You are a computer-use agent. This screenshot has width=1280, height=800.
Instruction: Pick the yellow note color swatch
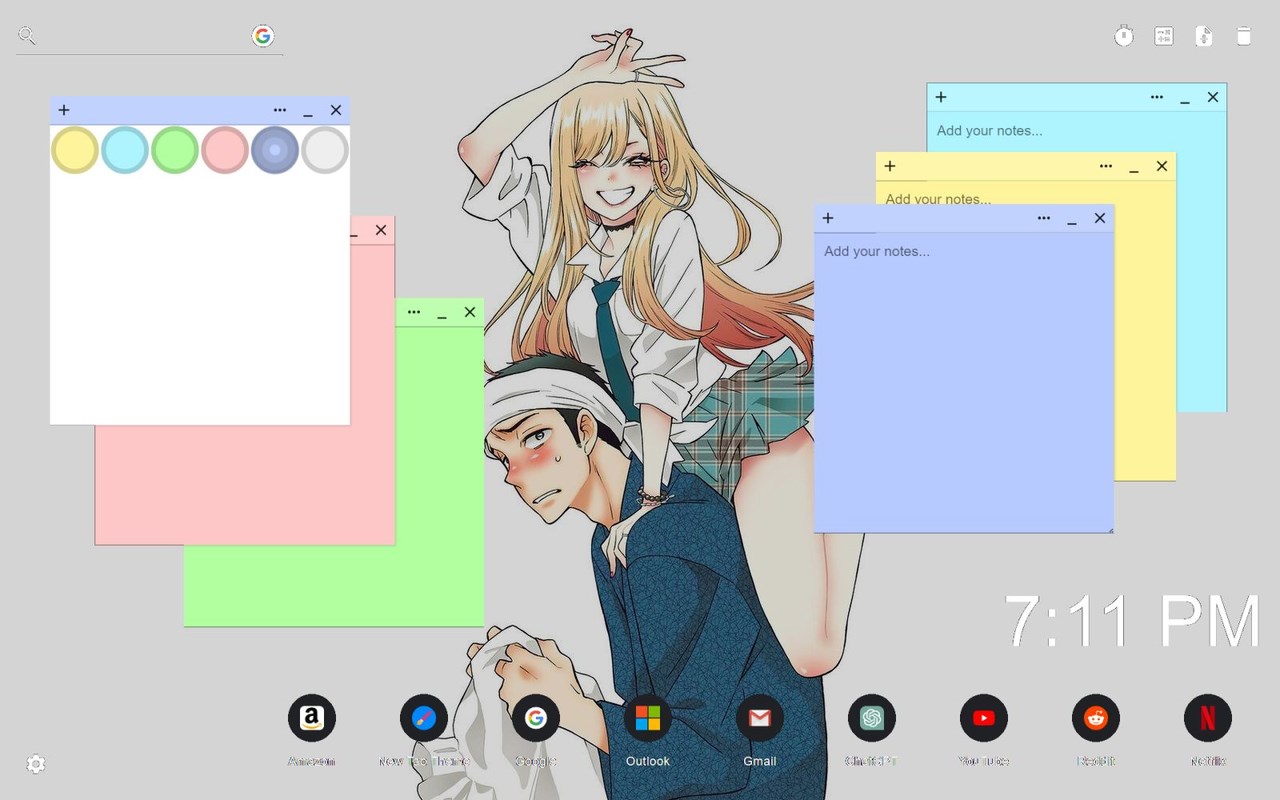coord(75,150)
